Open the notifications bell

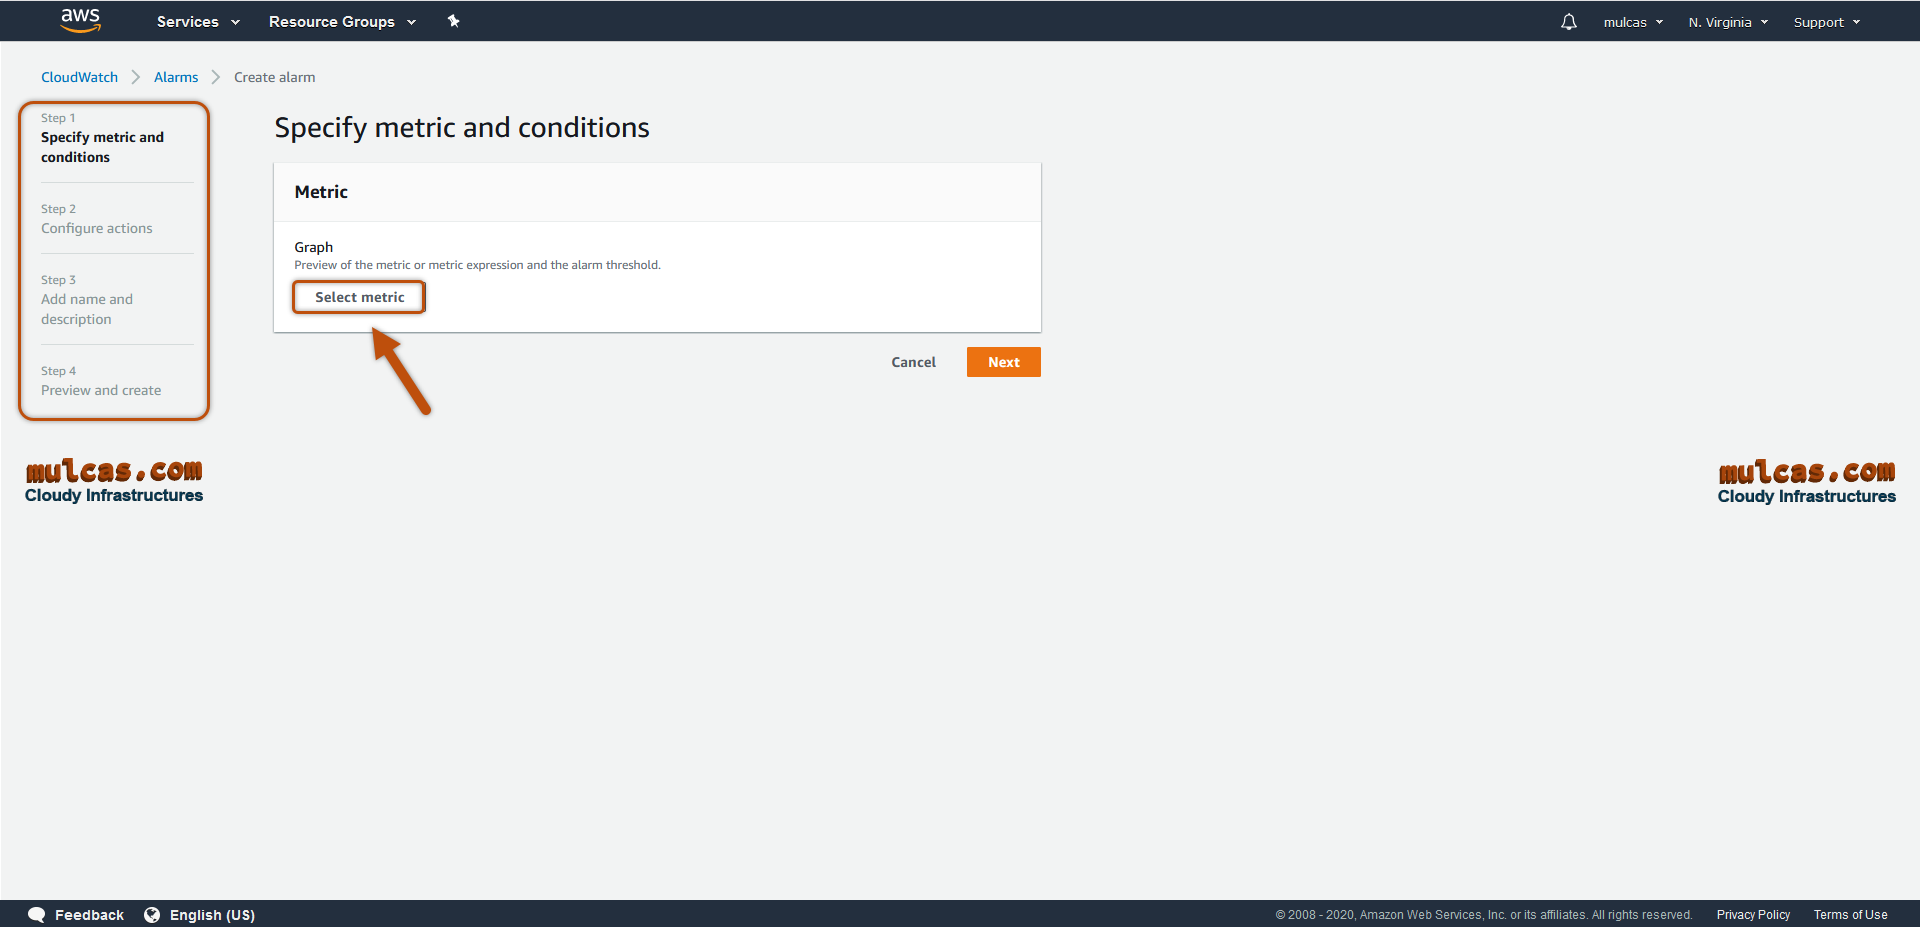(1568, 22)
